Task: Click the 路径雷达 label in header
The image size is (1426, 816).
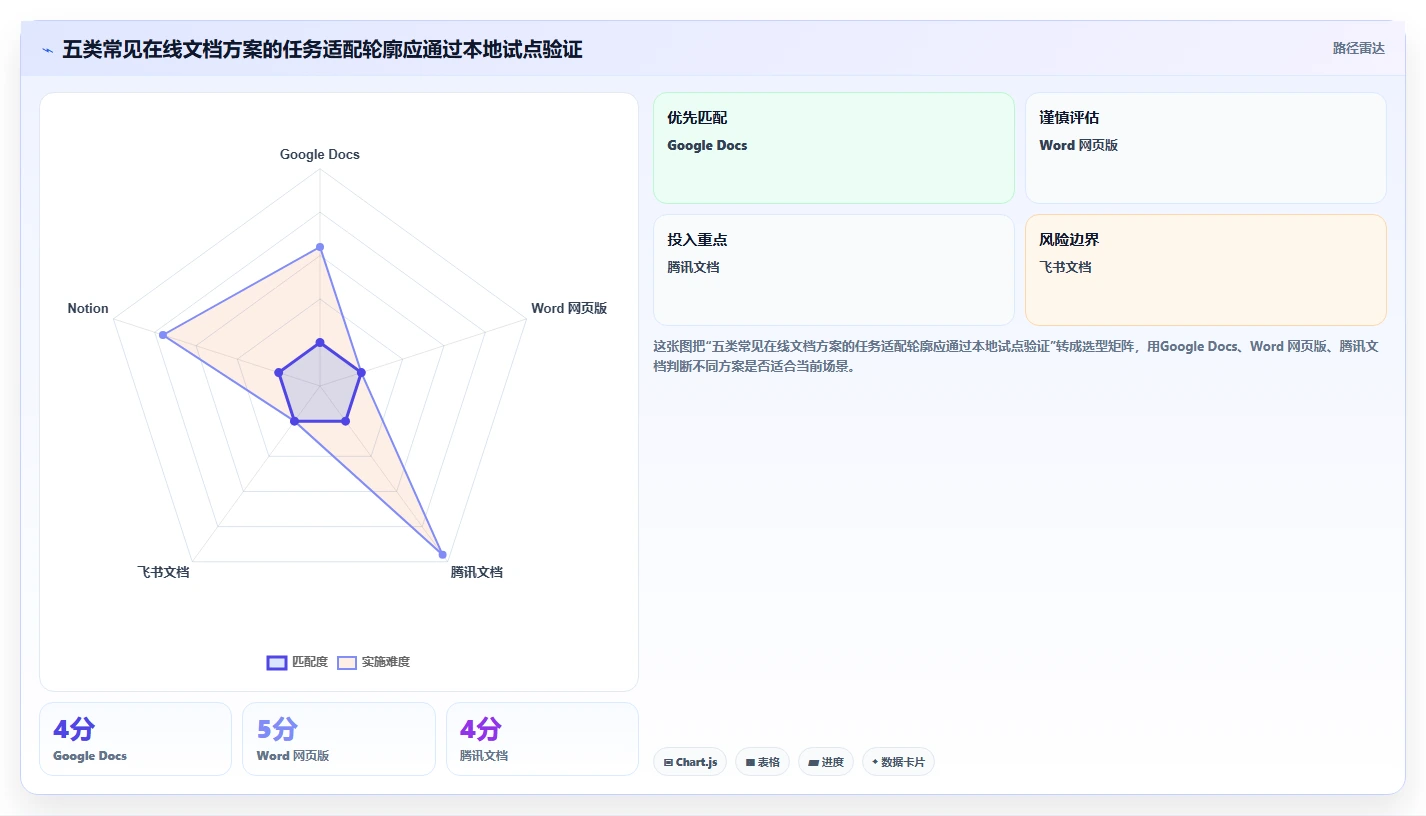Action: [x=1358, y=48]
